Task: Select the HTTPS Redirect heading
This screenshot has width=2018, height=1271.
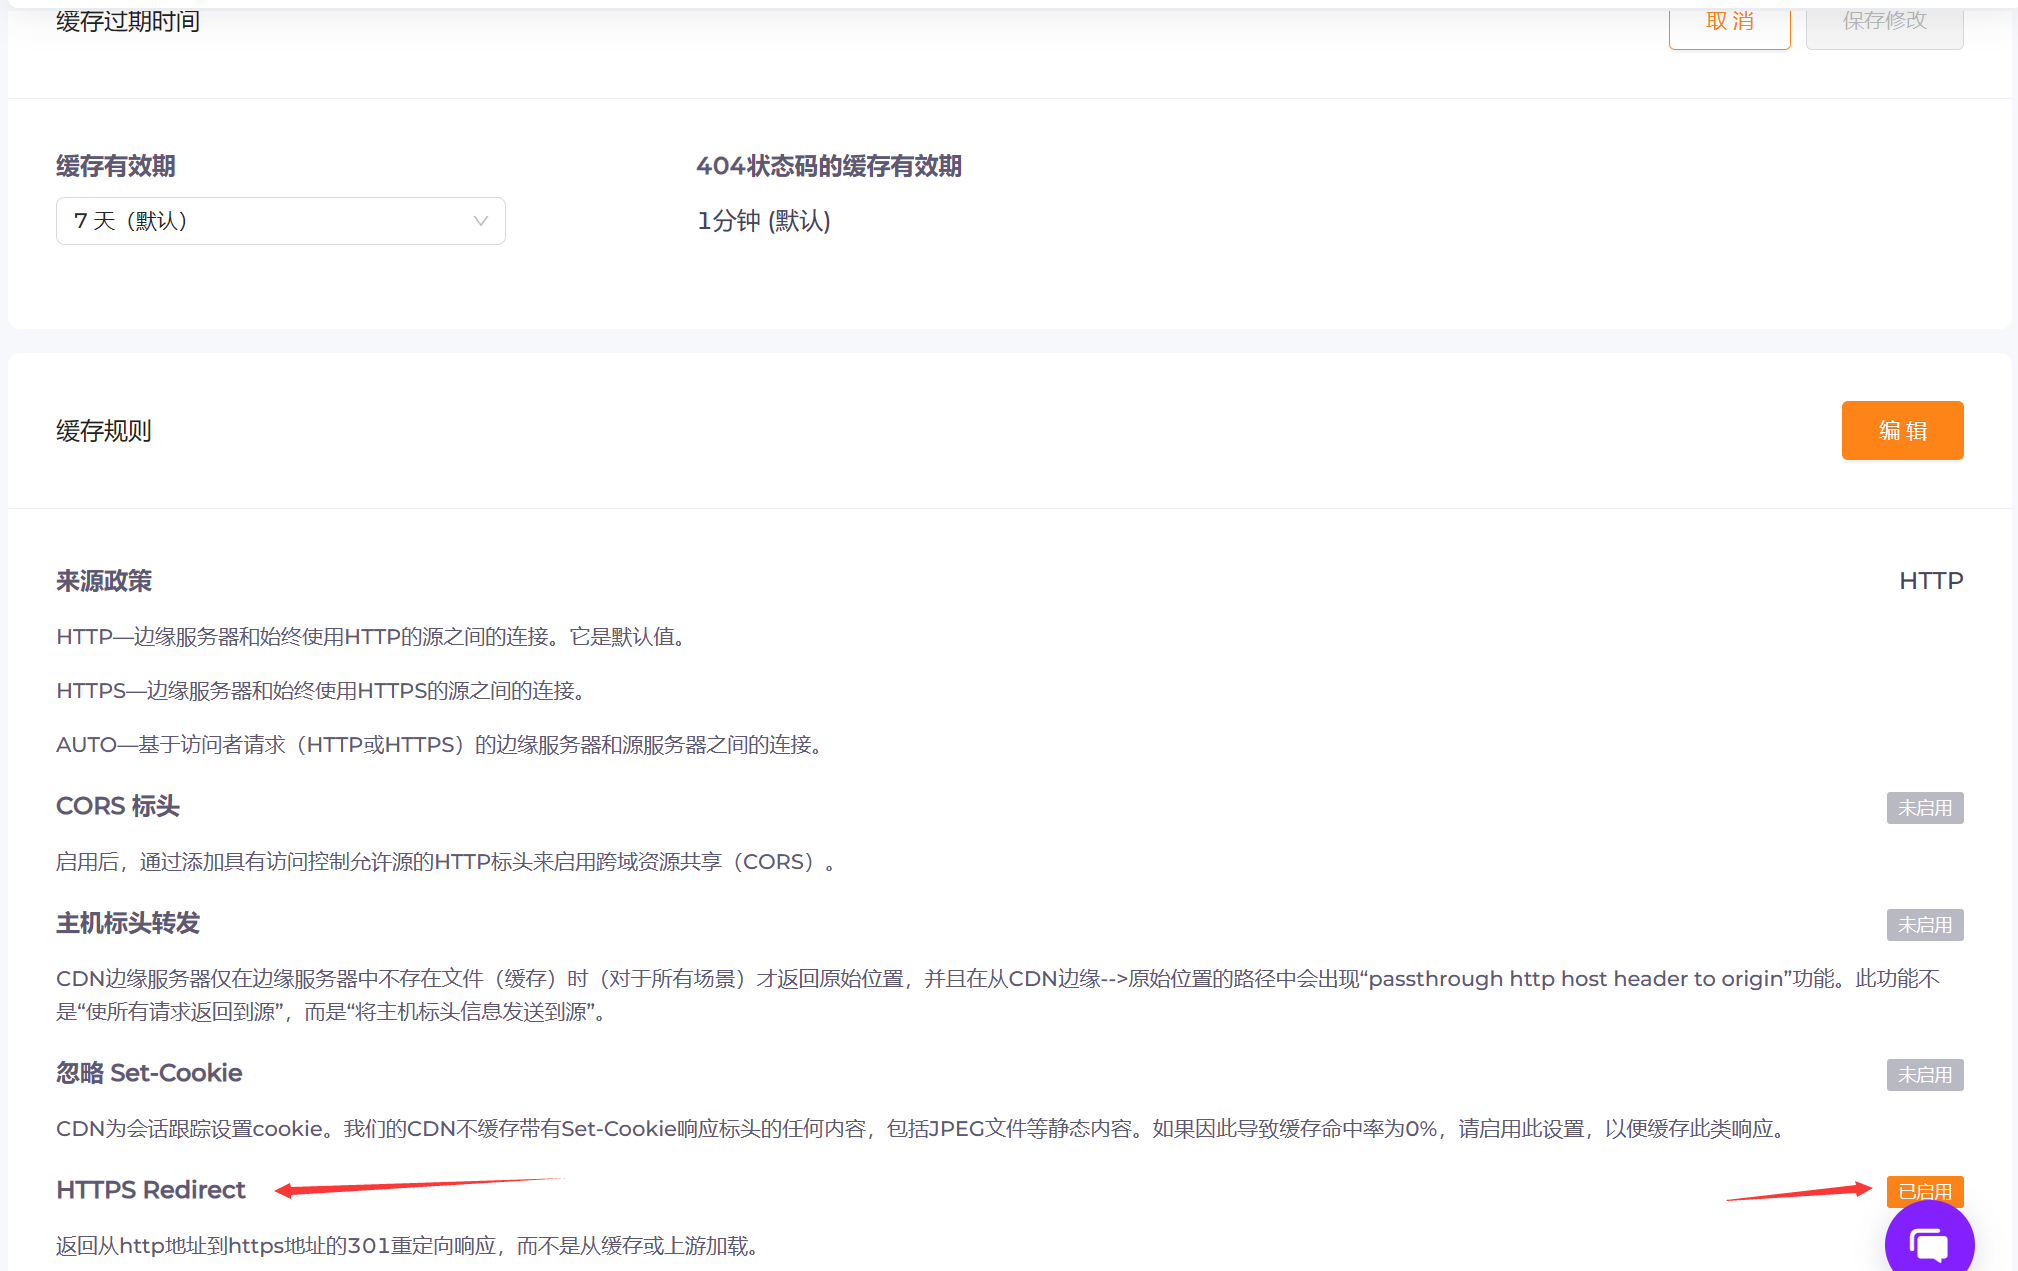Action: click(x=150, y=1190)
